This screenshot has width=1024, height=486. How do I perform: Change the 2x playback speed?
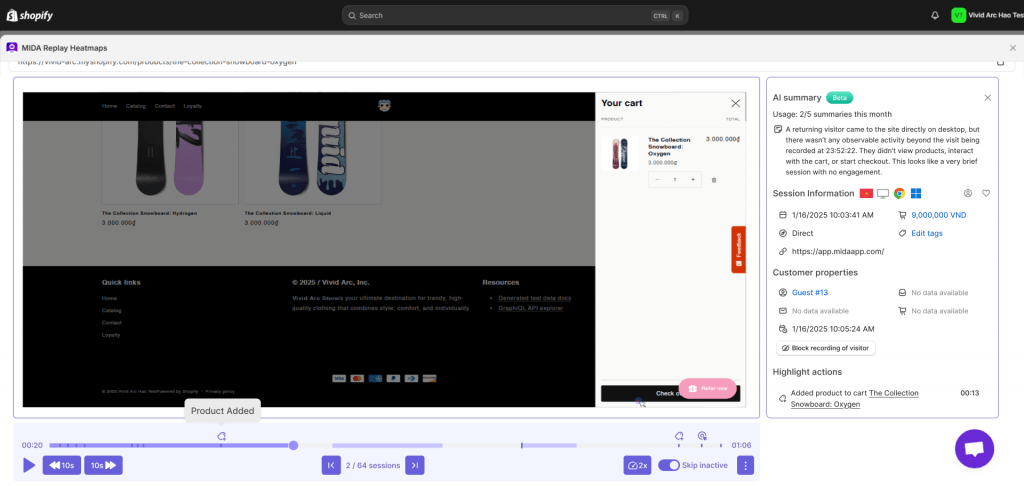[637, 465]
